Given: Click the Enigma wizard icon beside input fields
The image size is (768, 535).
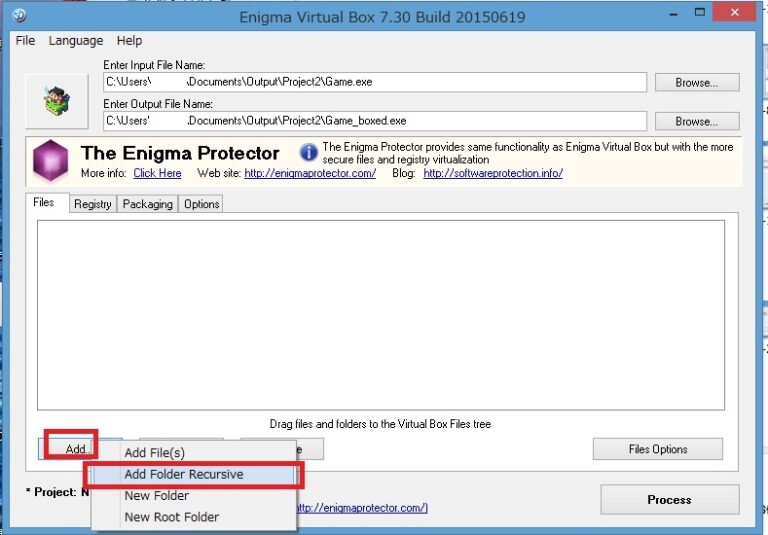Looking at the screenshot, I should (x=55, y=99).
